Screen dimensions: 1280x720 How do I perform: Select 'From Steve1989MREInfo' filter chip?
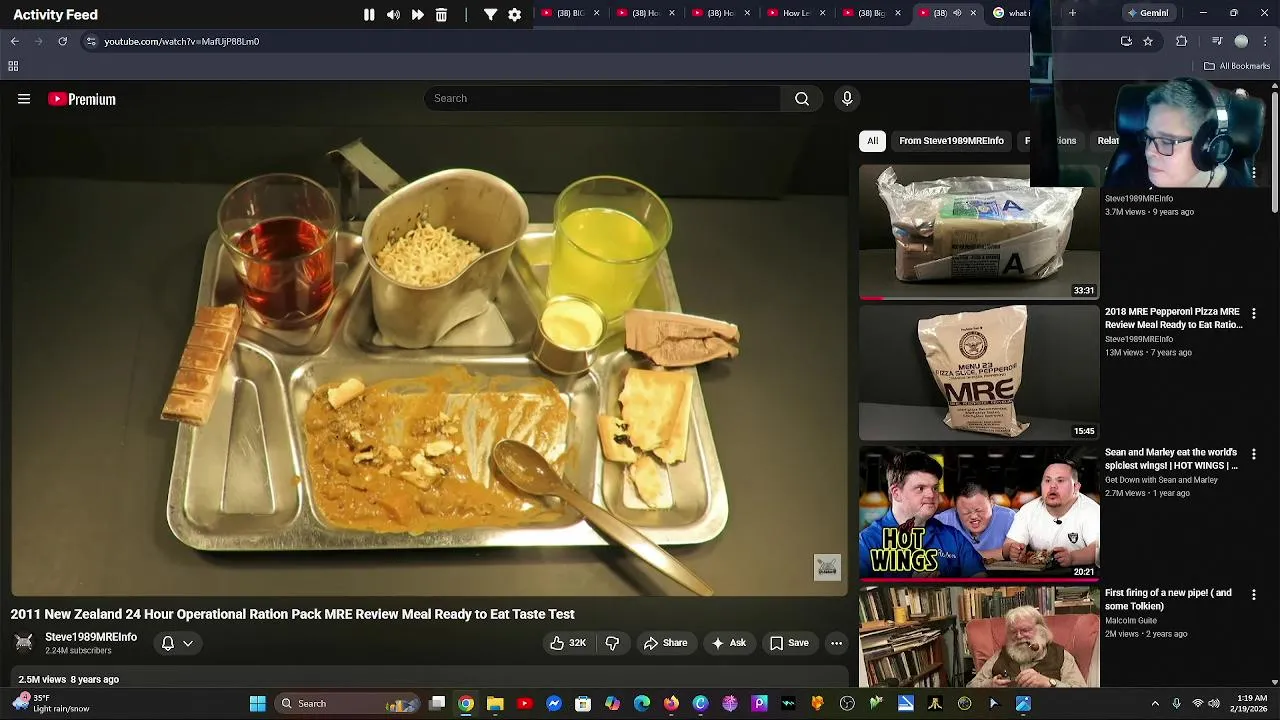click(951, 141)
